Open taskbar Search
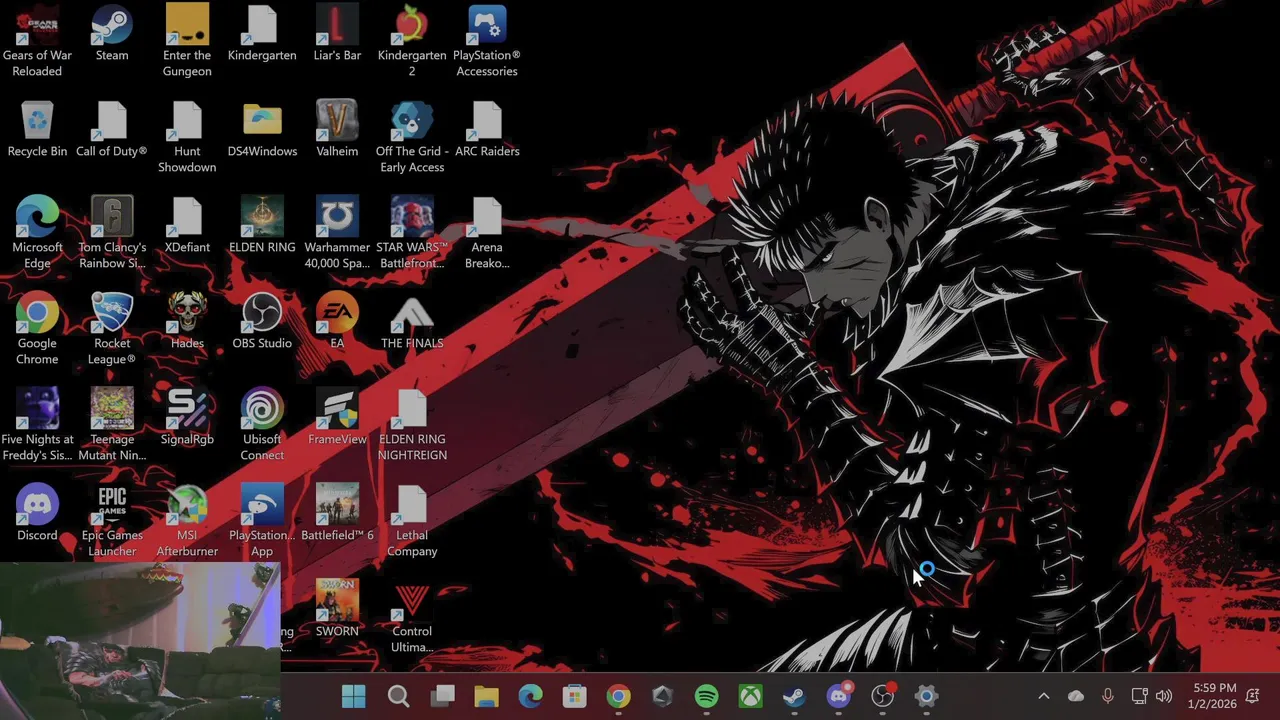1280x720 pixels. tap(398, 696)
